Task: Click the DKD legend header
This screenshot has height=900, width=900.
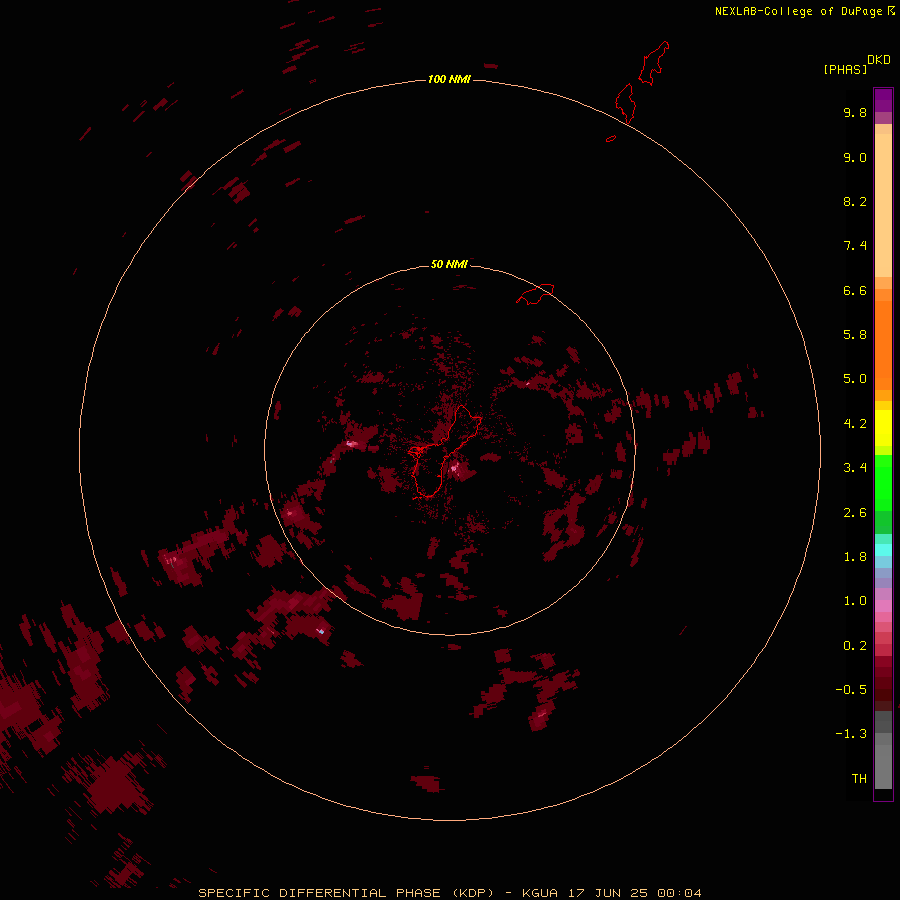Action: coord(878,60)
